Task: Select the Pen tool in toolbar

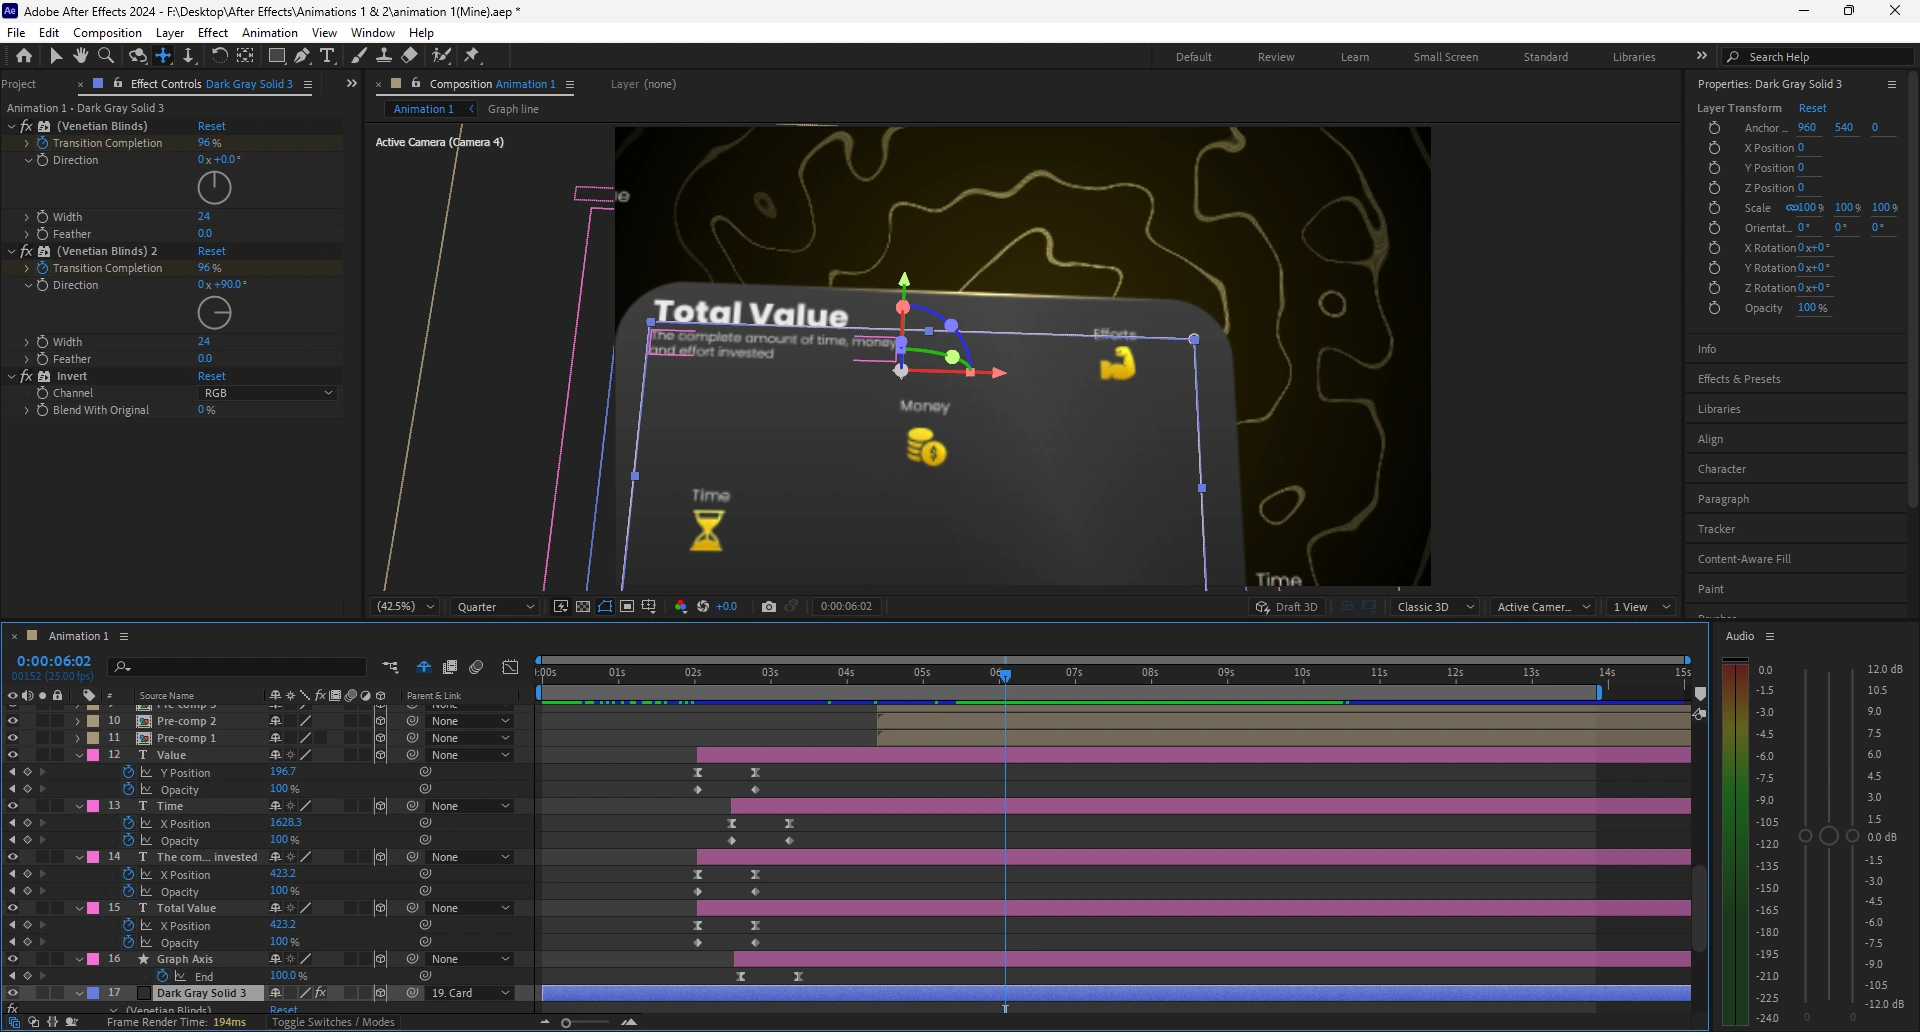Action: (x=301, y=56)
